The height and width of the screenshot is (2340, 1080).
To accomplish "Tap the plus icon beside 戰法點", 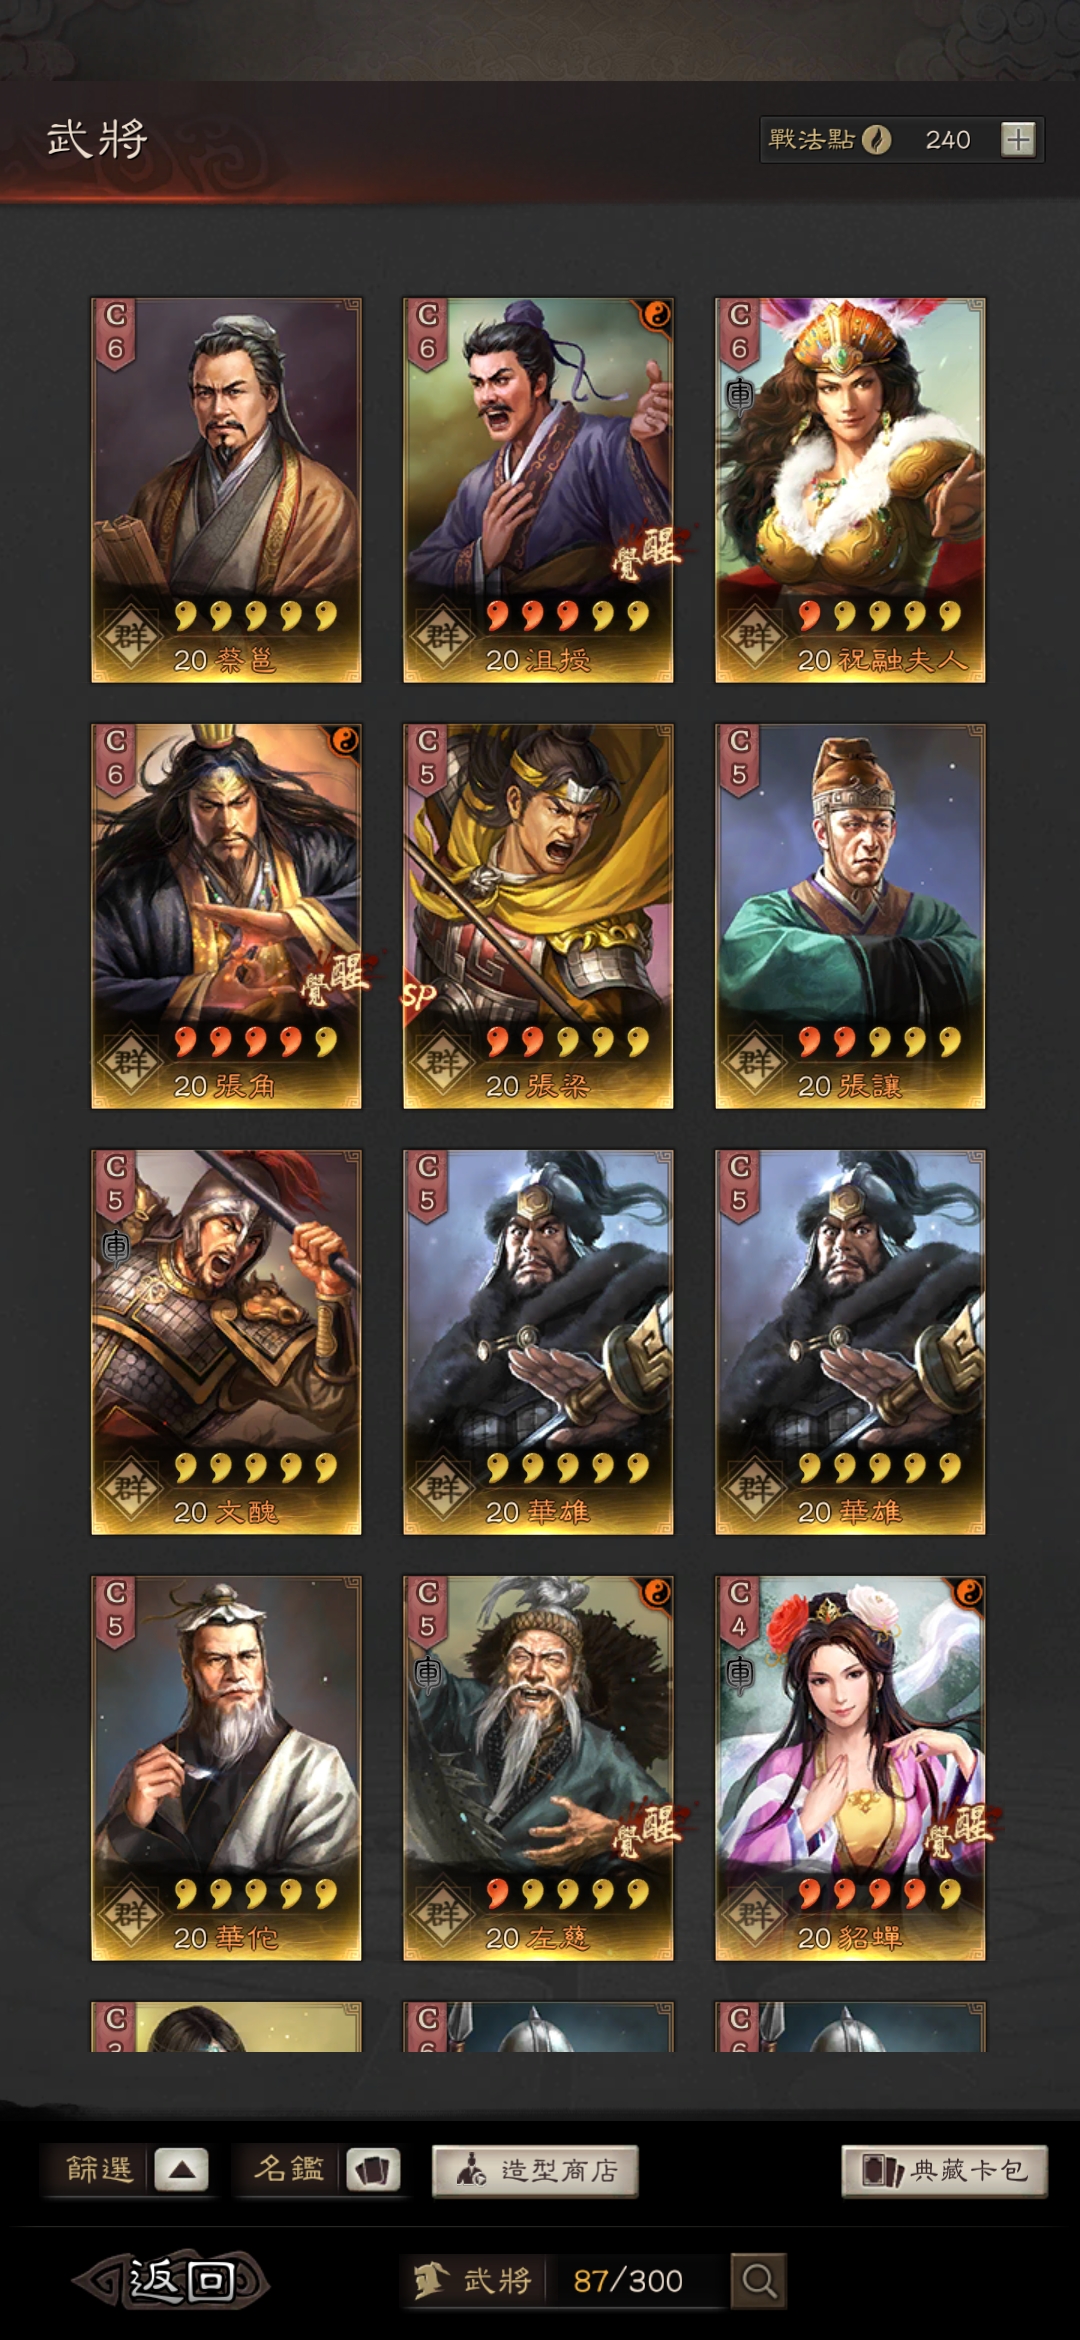I will pyautogui.click(x=1018, y=140).
